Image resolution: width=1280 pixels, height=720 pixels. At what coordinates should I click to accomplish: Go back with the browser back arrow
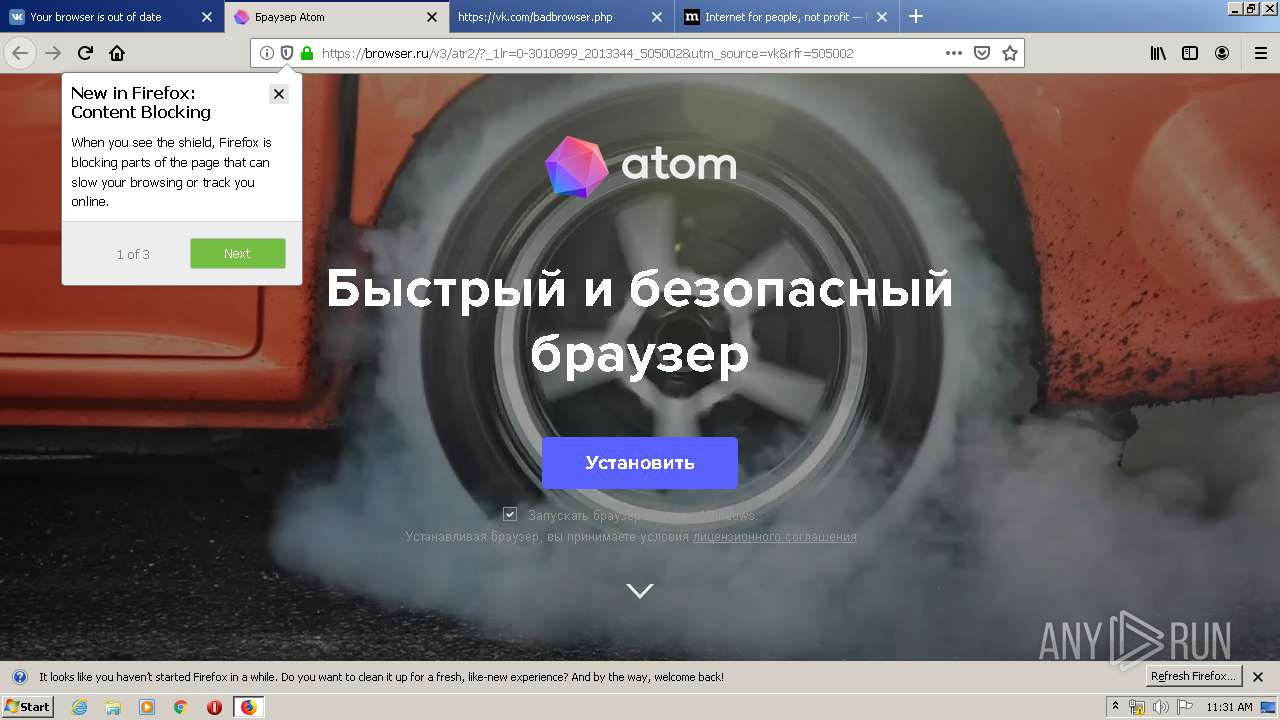[20, 53]
